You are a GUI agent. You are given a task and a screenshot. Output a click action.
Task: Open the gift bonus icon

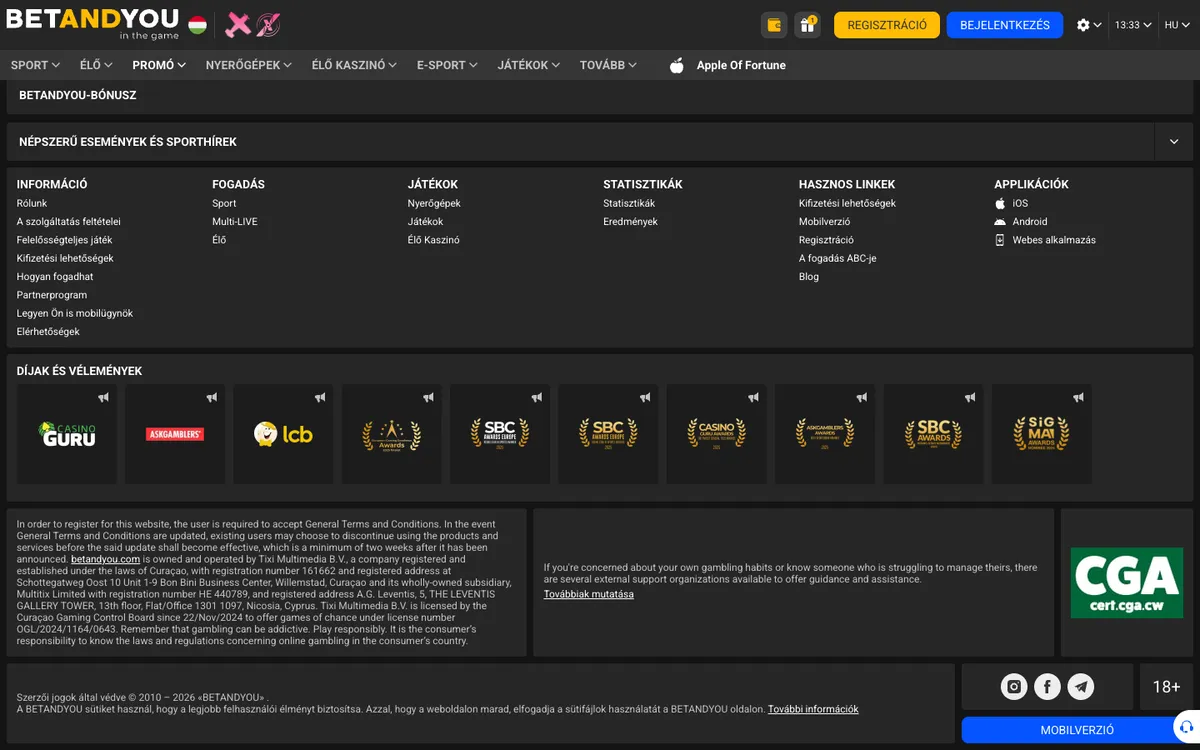[807, 25]
